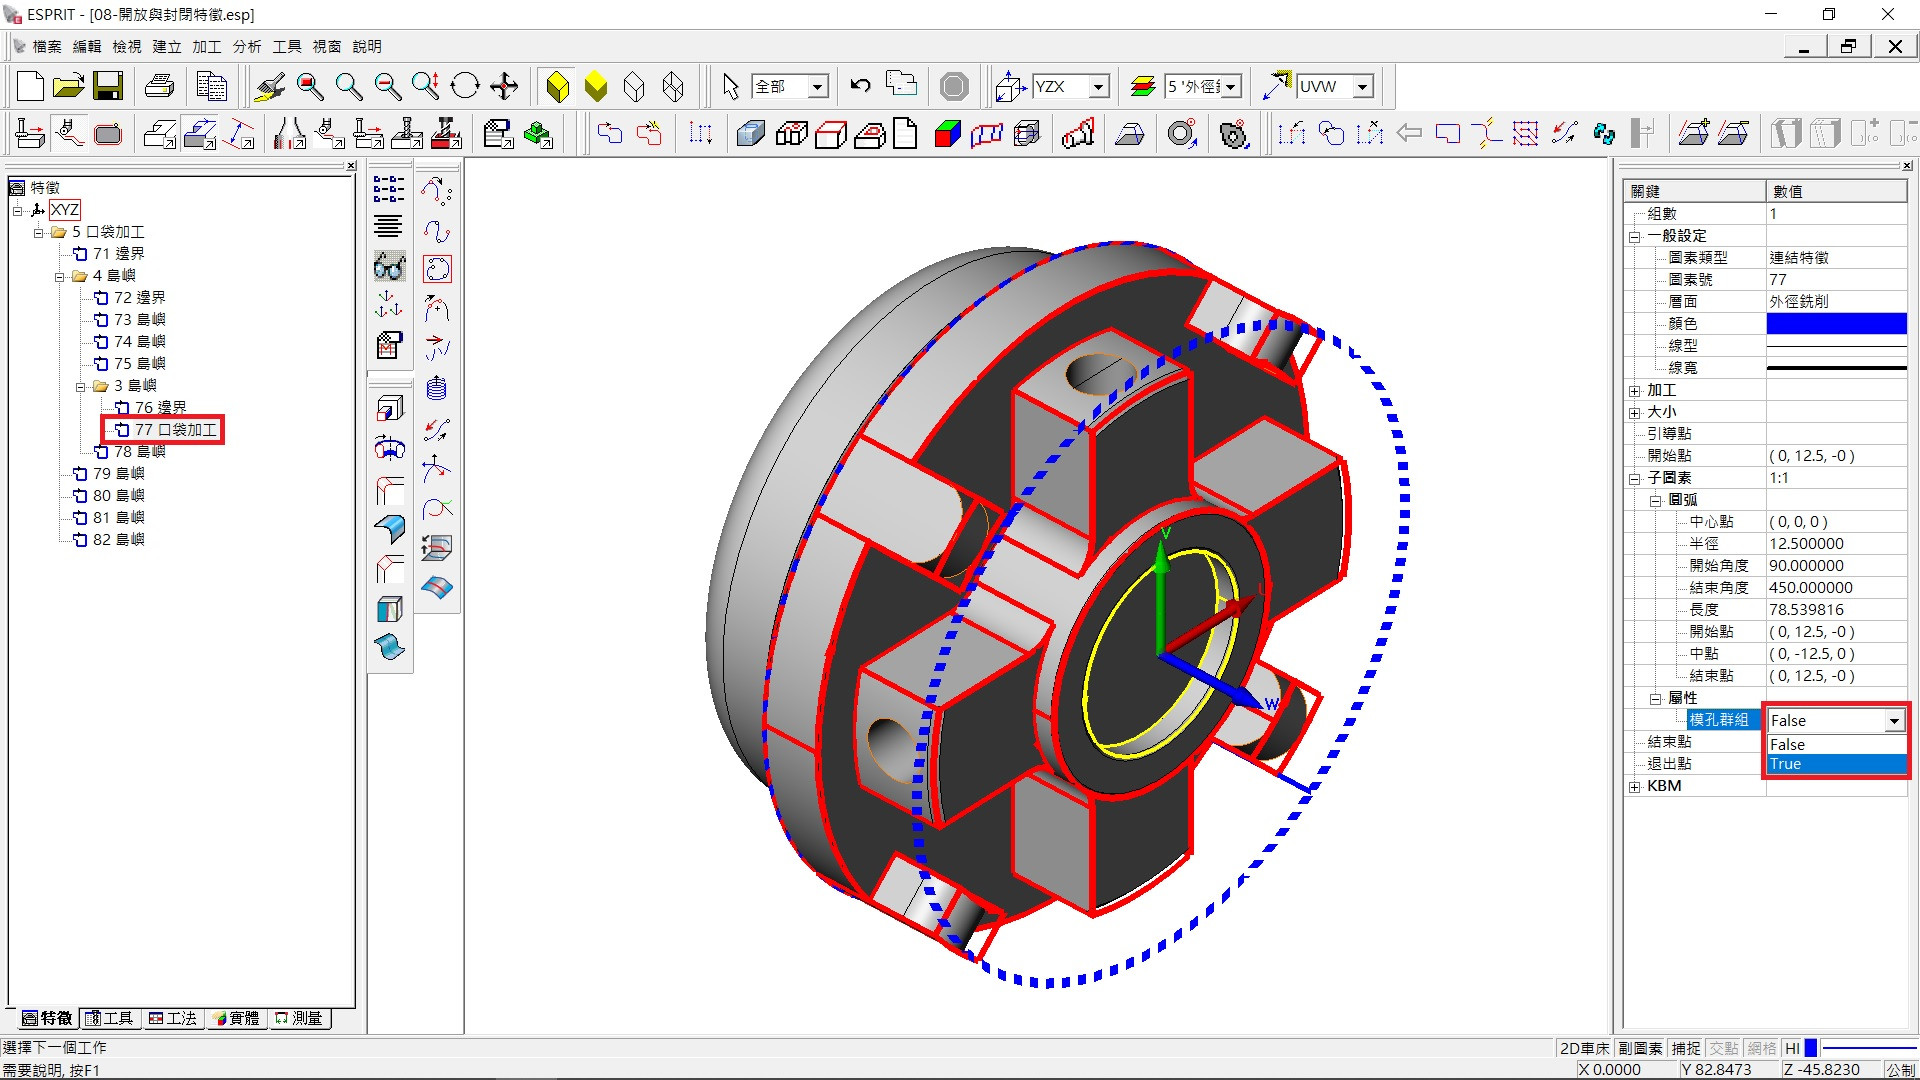The width and height of the screenshot is (1920, 1080).
Task: Click the Zoom Out magnifier icon
Action: click(387, 87)
